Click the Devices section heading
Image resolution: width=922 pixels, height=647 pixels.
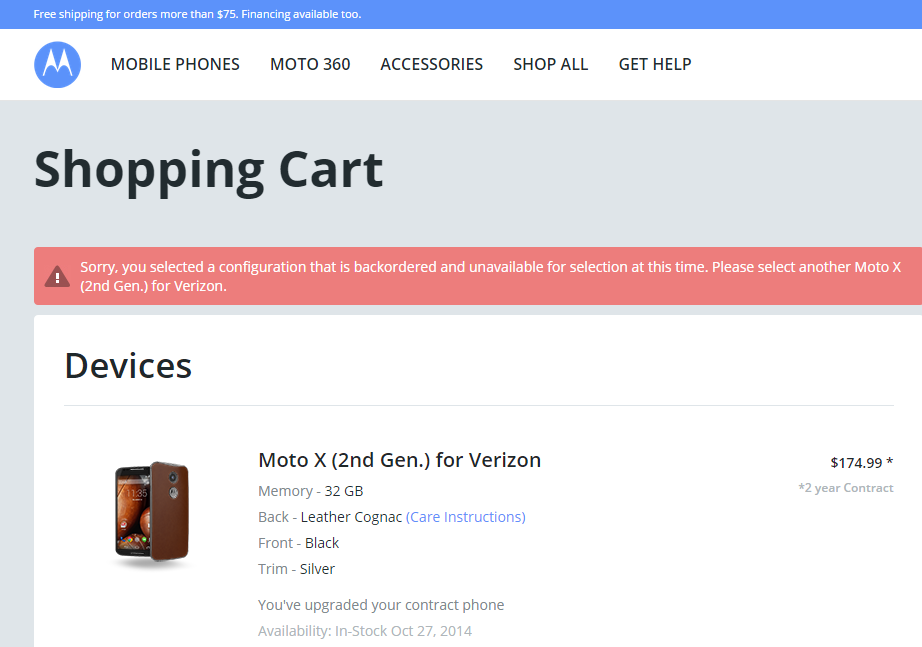[128, 366]
